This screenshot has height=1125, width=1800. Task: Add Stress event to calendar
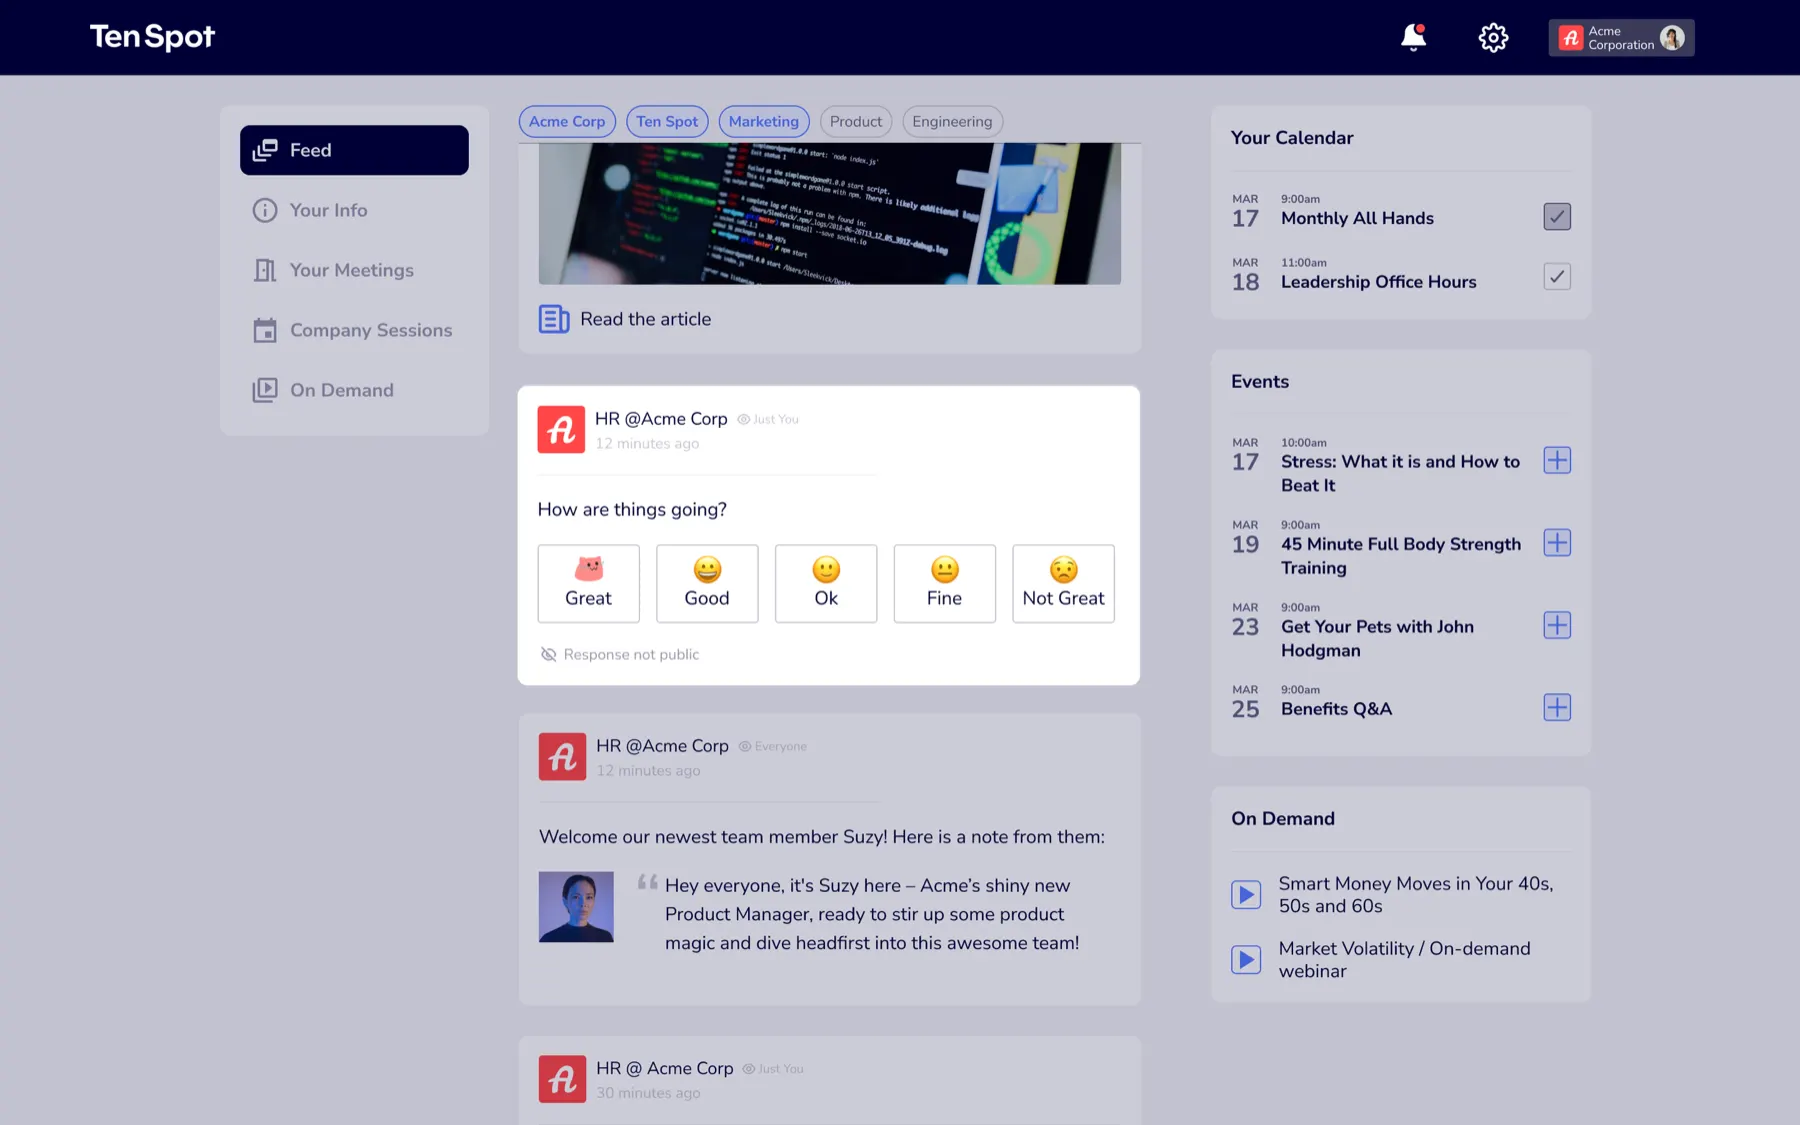coord(1557,460)
